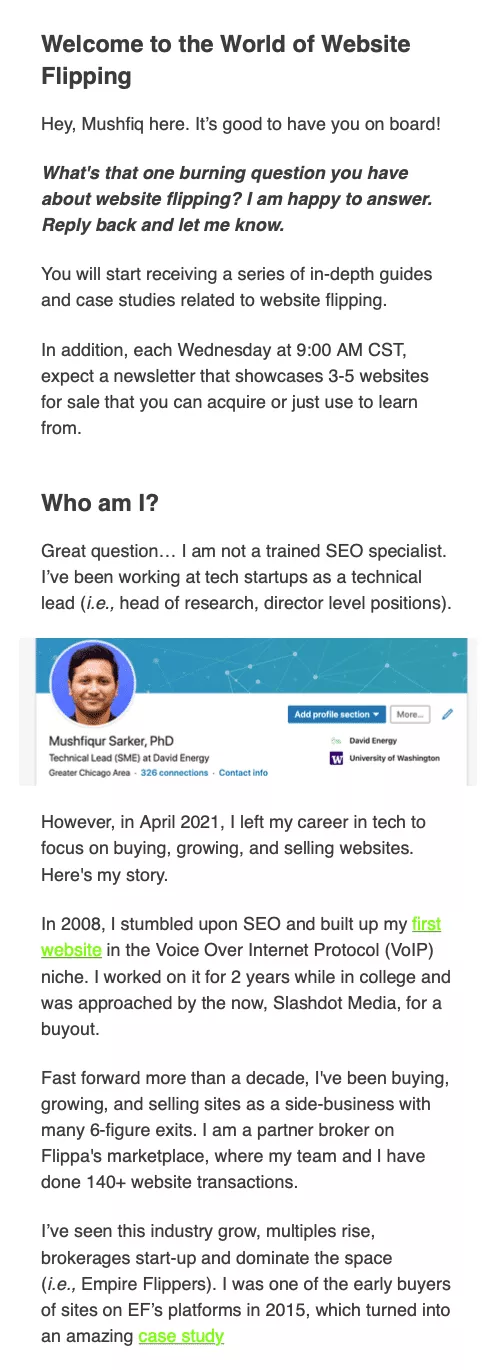Click the 'Who am I?' heading
504x1370 pixels.
pos(100,503)
